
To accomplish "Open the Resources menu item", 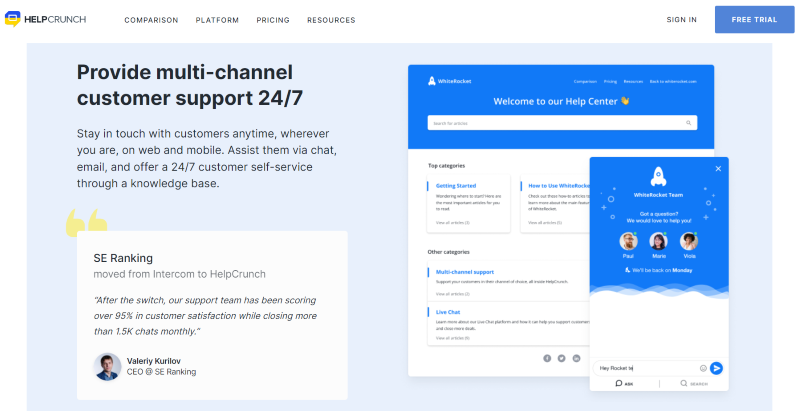I will point(331,20).
